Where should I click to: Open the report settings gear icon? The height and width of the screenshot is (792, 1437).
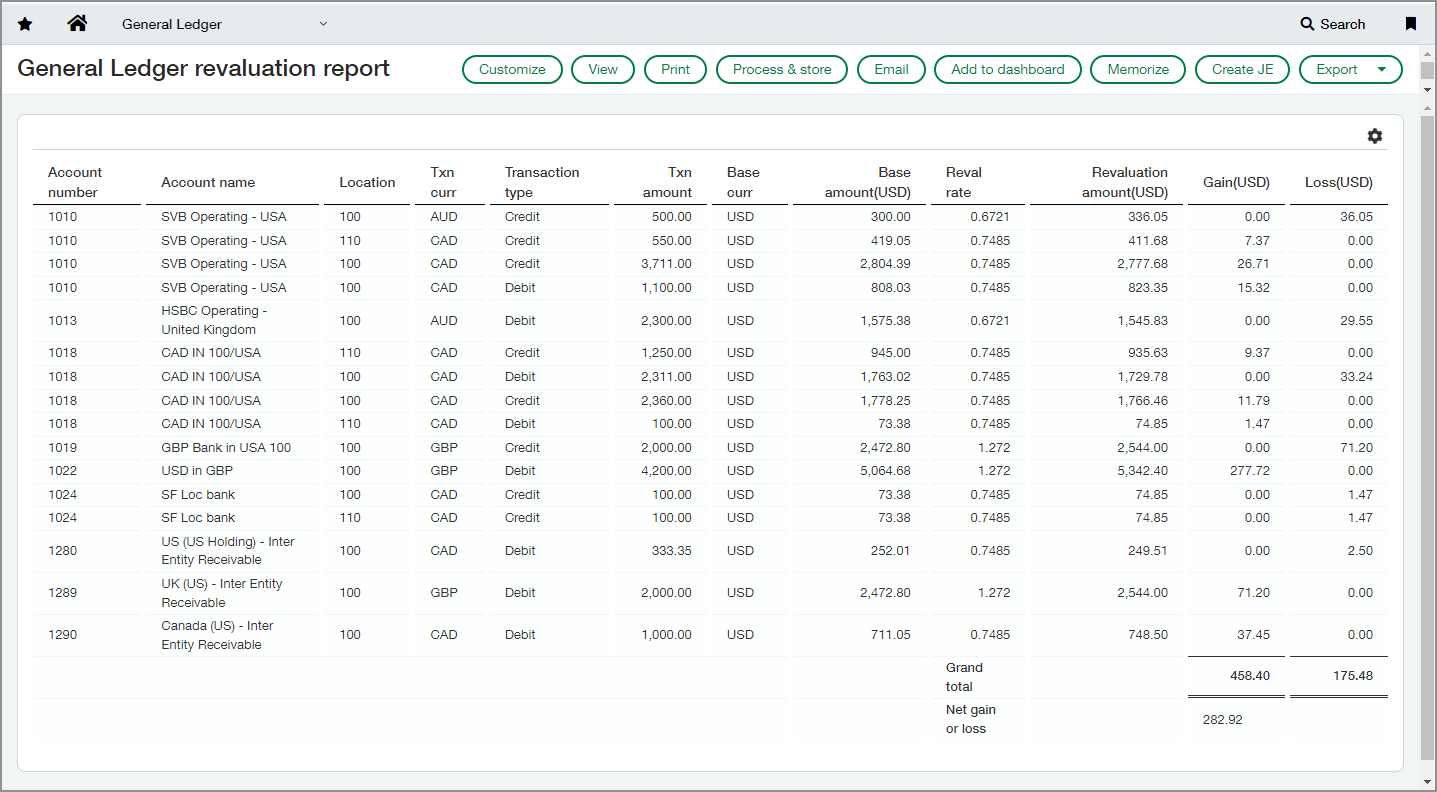1375,135
